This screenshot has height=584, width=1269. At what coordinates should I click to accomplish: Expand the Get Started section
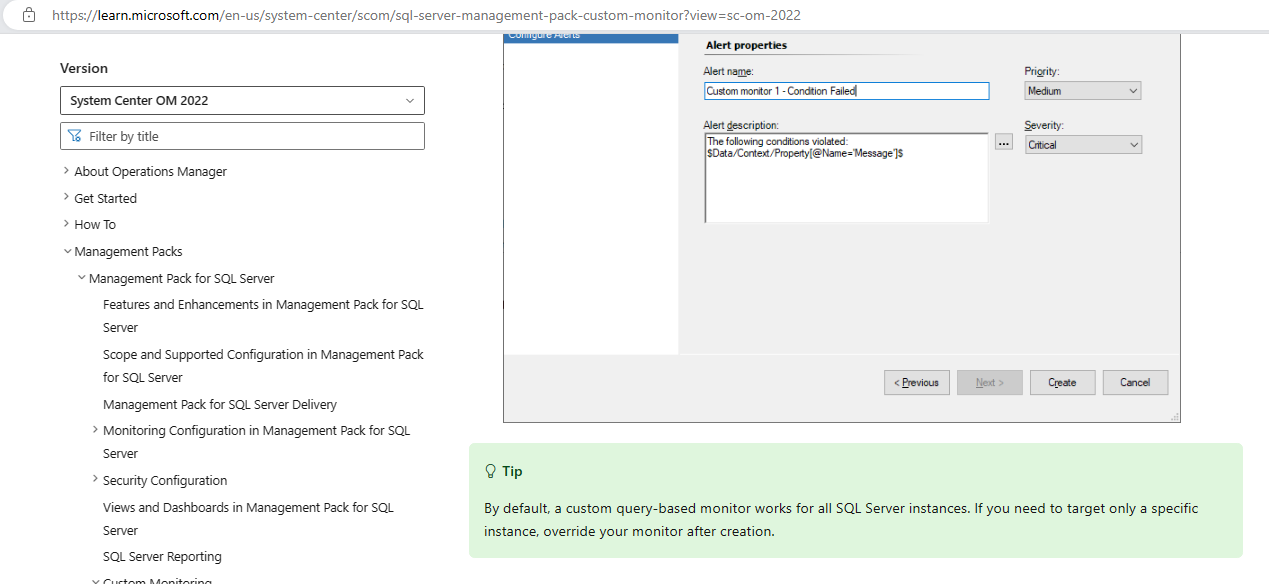[x=66, y=198]
